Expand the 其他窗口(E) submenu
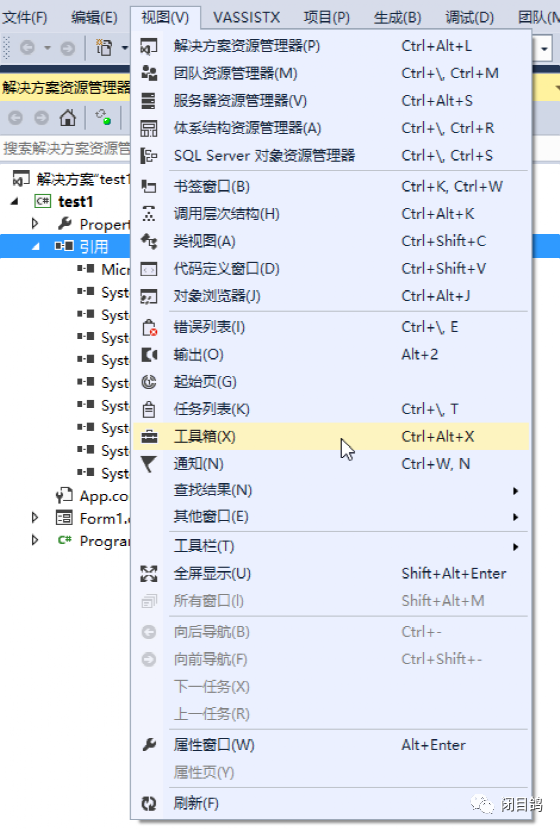The width and height of the screenshot is (560, 830). tap(331, 517)
